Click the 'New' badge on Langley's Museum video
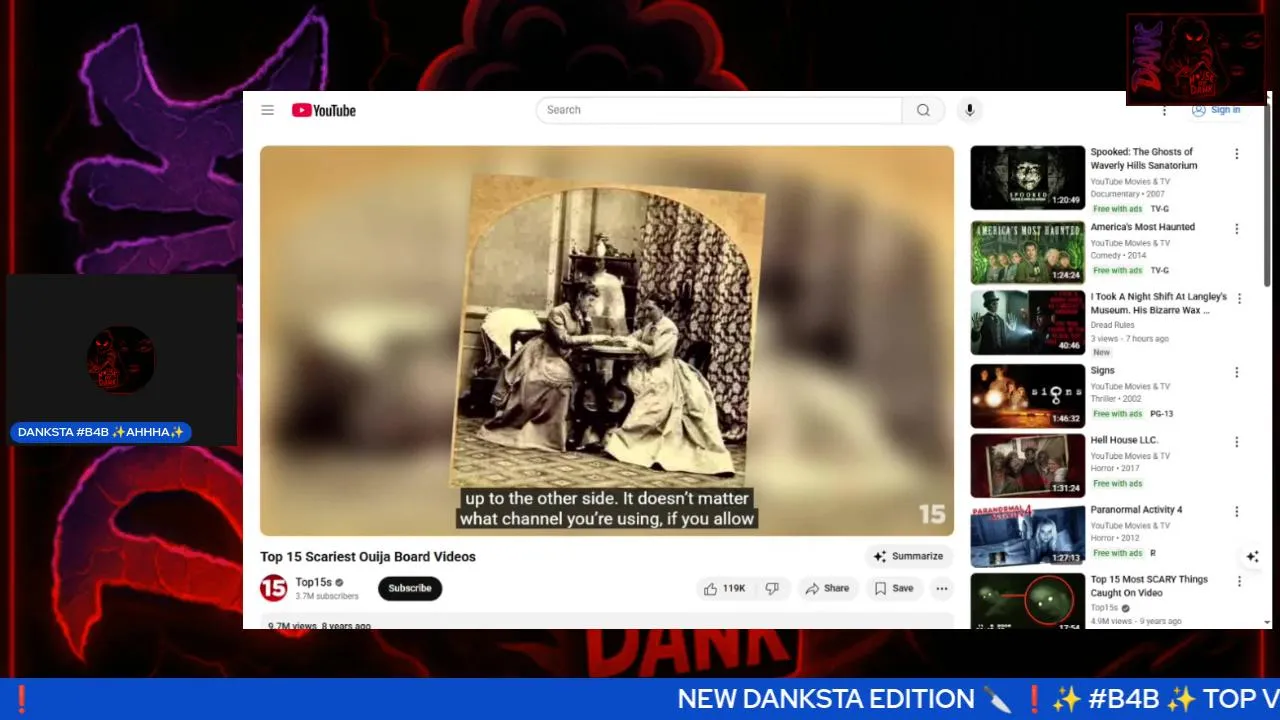The image size is (1280, 720). [1101, 353]
